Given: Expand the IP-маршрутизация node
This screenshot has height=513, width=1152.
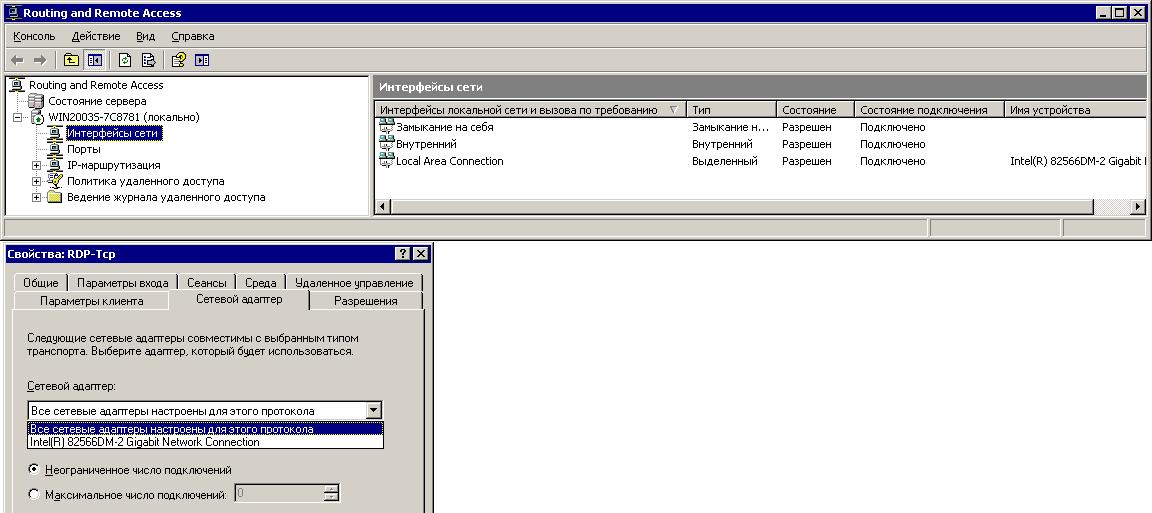Looking at the screenshot, I should point(37,165).
